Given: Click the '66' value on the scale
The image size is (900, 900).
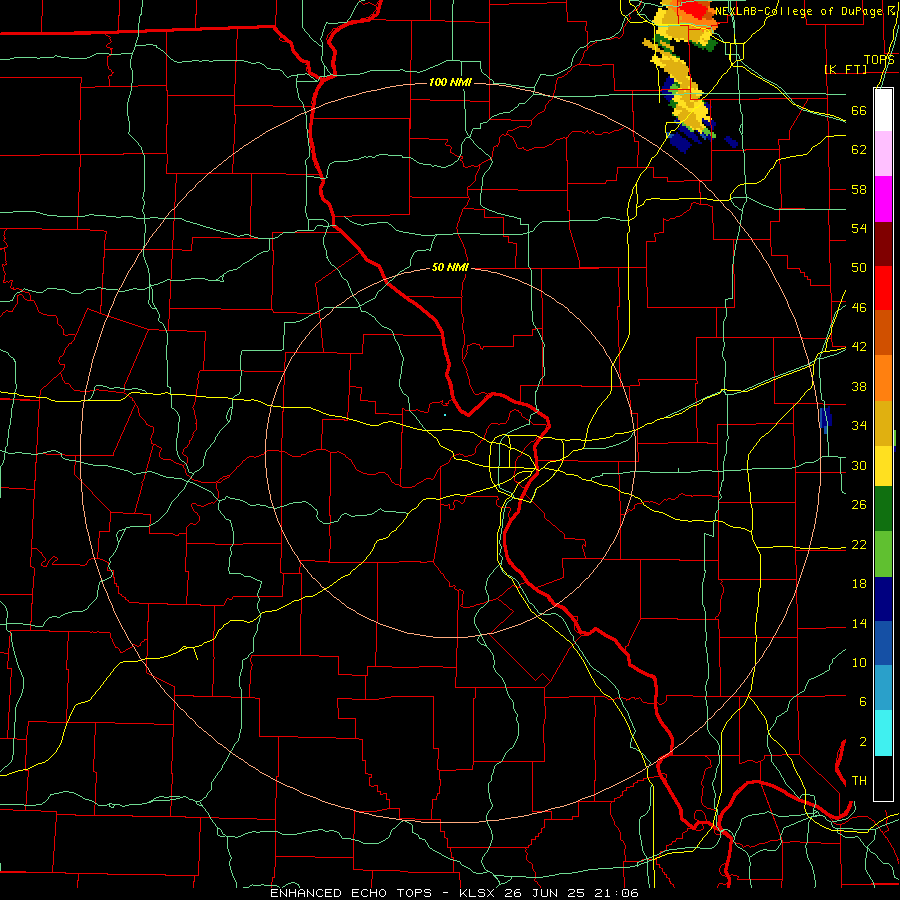Looking at the screenshot, I should point(859,110).
